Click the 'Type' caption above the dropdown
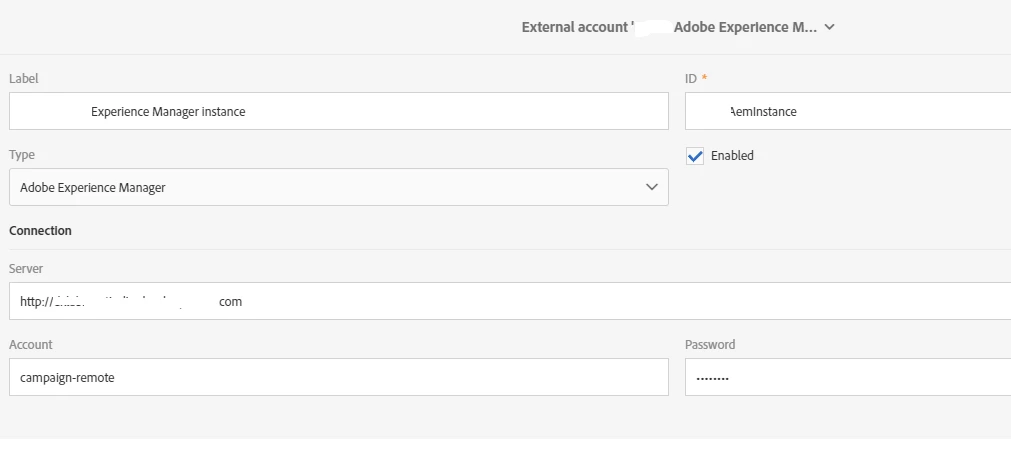The height and width of the screenshot is (454, 1011). [x=22, y=156]
